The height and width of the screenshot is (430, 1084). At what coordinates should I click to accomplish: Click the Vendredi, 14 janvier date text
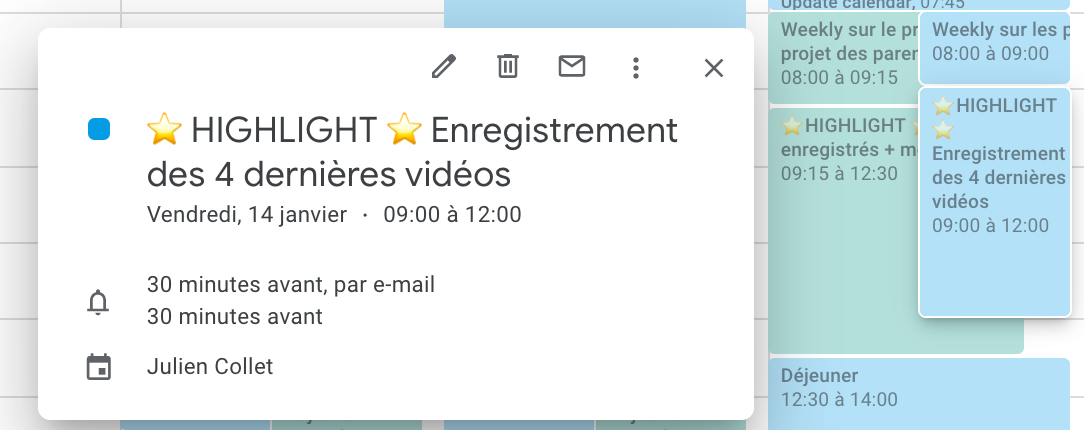247,214
